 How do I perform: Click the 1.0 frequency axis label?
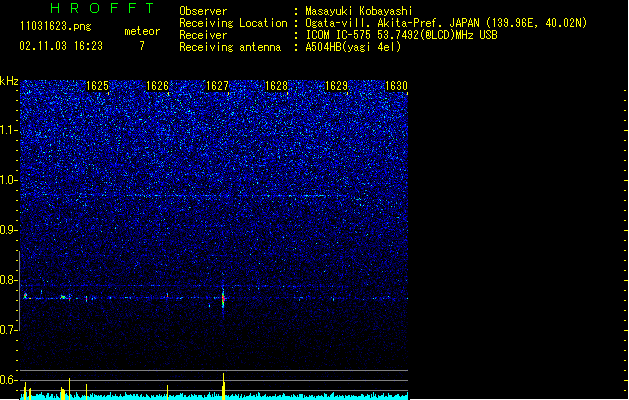pyautogui.click(x=8, y=180)
